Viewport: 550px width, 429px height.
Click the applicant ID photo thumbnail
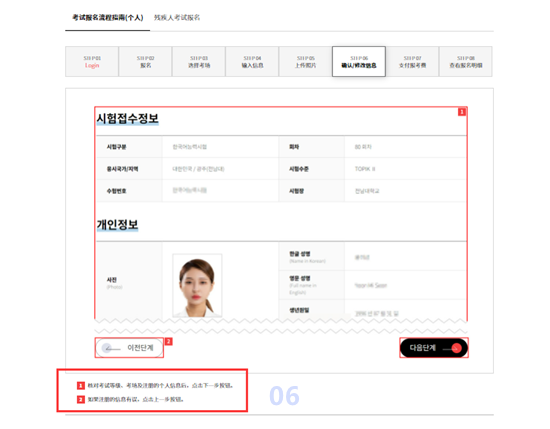[197, 286]
